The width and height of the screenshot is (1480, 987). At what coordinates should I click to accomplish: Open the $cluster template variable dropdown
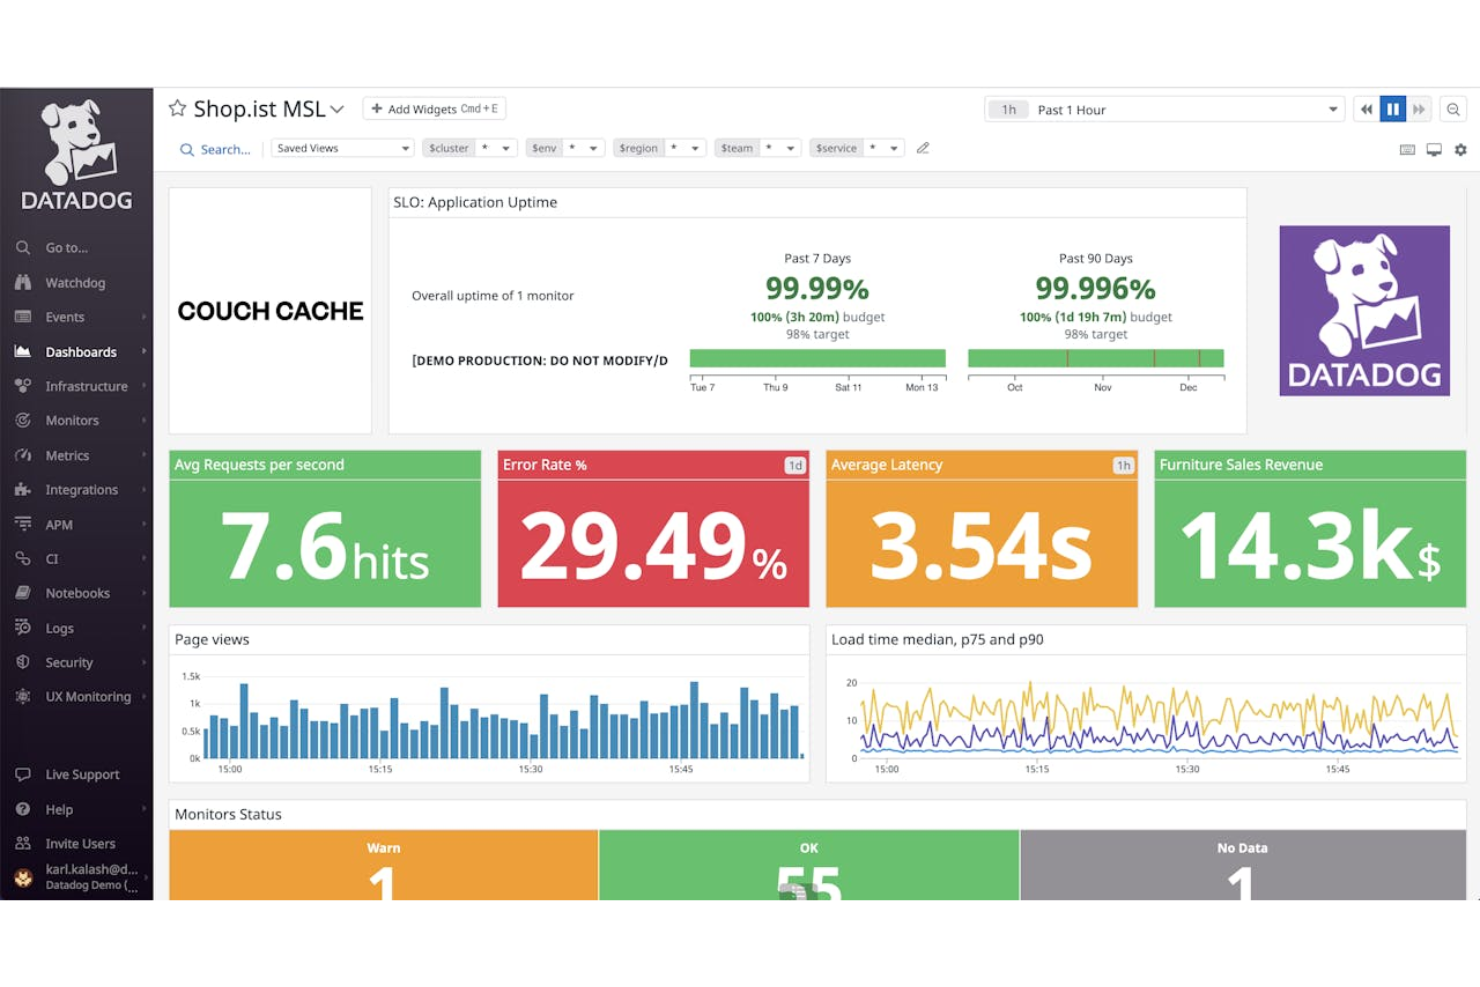point(469,147)
